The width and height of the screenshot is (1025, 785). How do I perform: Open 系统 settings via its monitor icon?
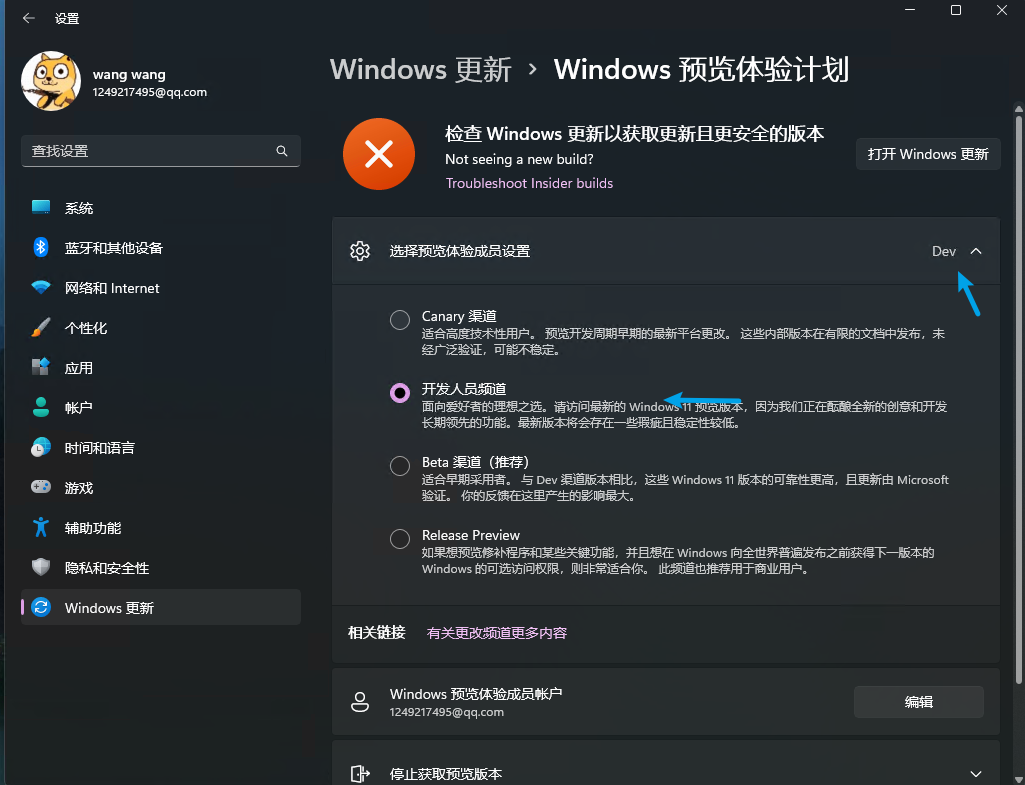click(x=41, y=208)
